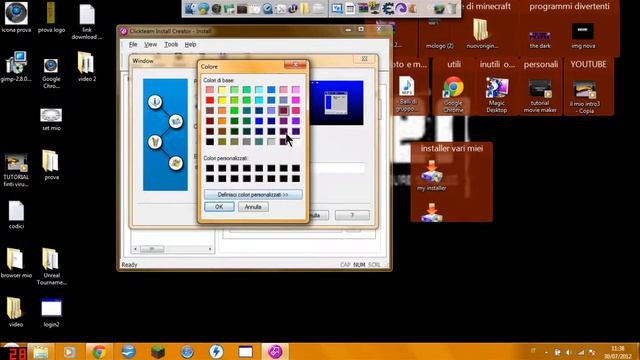Image resolution: width=640 pixels, height=360 pixels.
Task: Click the 'YOUTUBE' fence title
Action: point(588,64)
